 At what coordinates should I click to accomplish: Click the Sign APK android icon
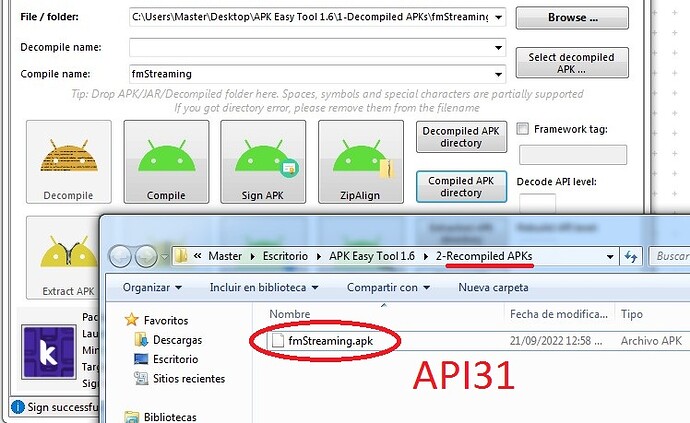[265, 158]
